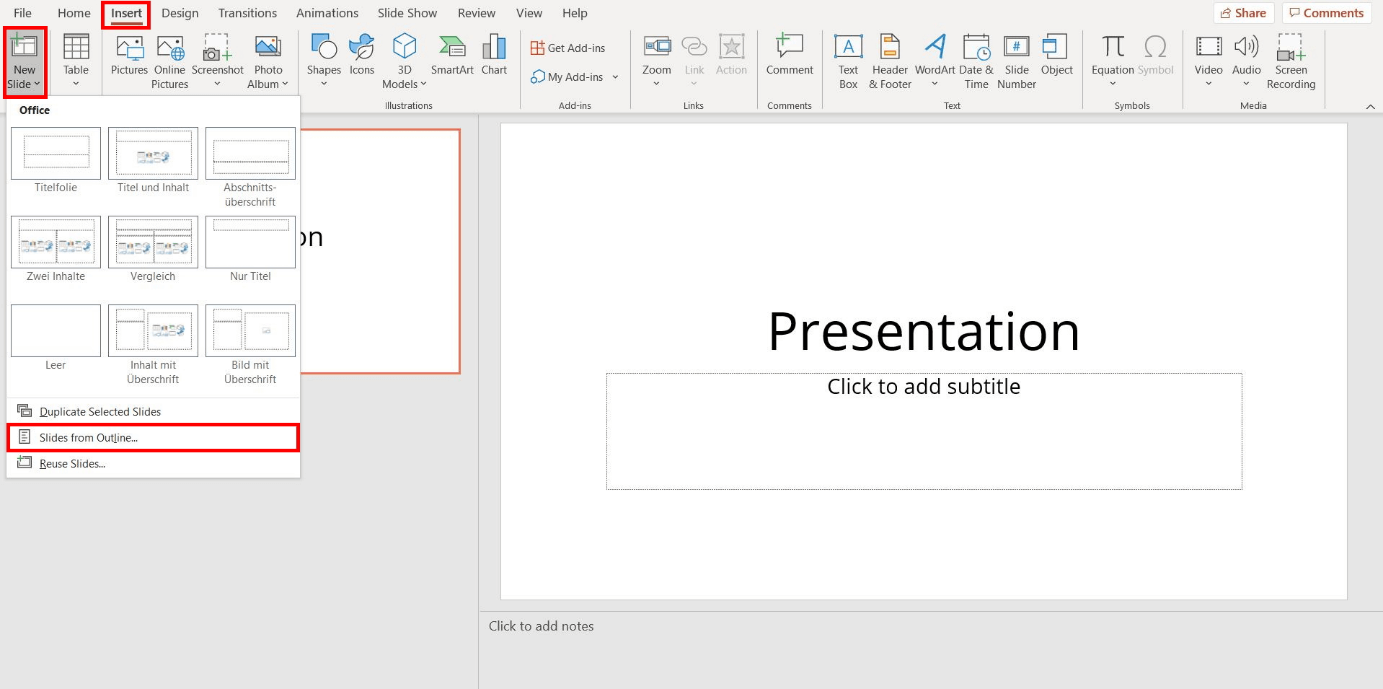Choose Duplicate Selected Slides
Image resolution: width=1383 pixels, height=689 pixels.
pos(153,411)
